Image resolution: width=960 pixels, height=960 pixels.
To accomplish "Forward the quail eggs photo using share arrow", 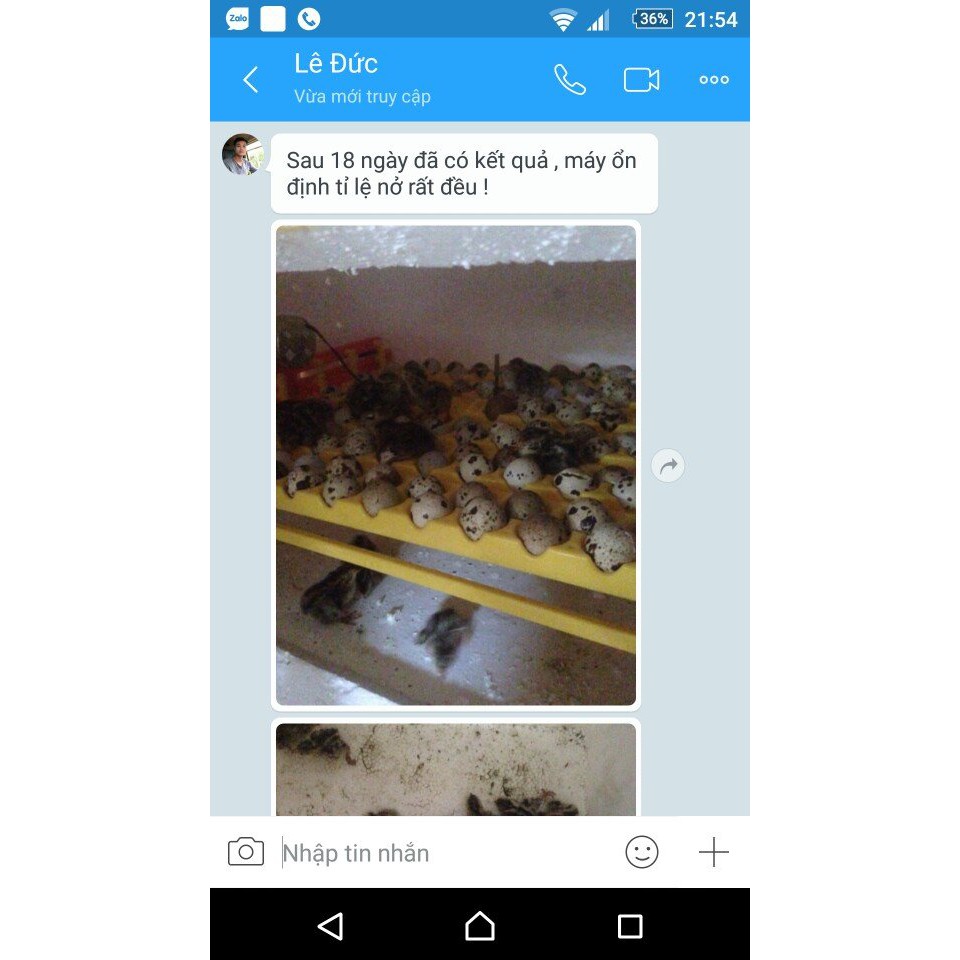I will click(668, 465).
